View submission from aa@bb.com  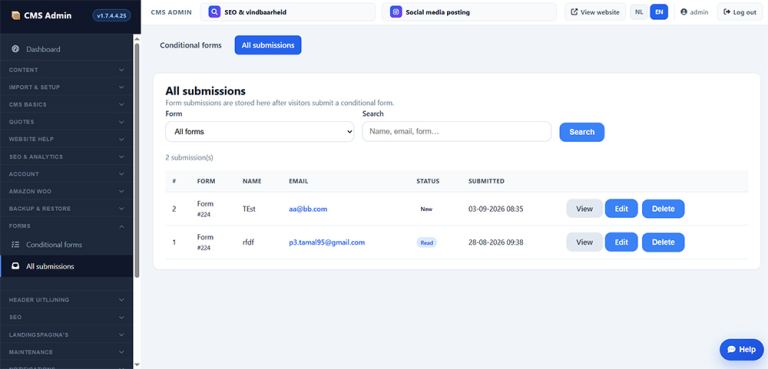[584, 209]
